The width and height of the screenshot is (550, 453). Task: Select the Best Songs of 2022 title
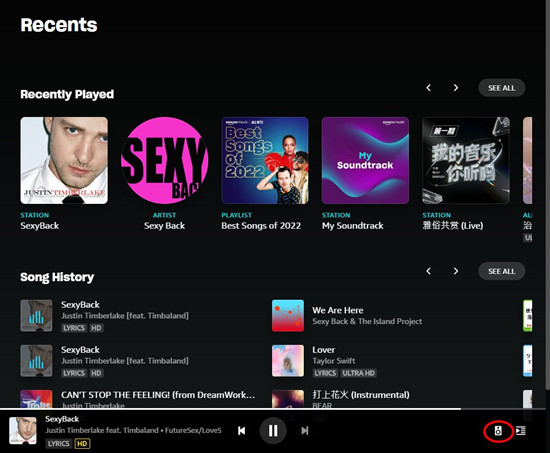pyautogui.click(x=261, y=226)
